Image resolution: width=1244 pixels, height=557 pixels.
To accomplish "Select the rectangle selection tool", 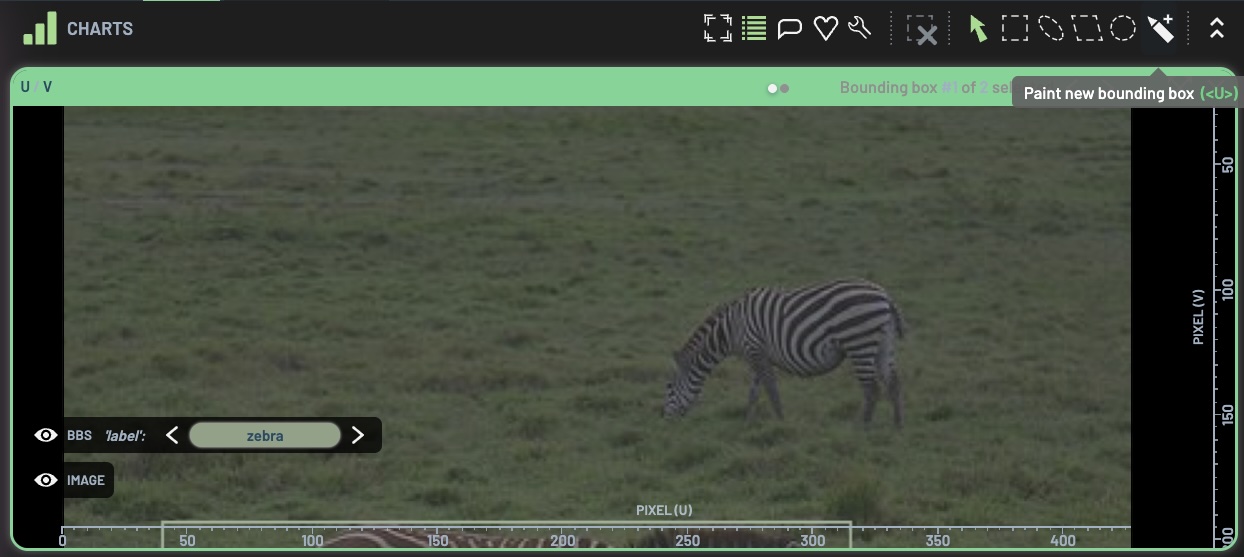I will pos(1015,28).
